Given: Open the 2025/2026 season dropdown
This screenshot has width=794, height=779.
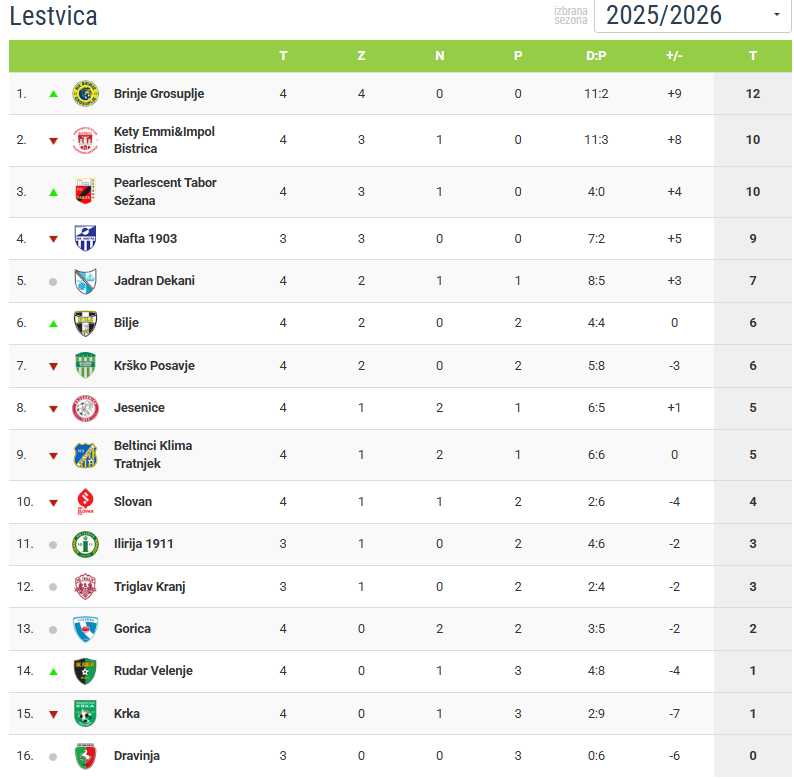Looking at the screenshot, I should pyautogui.click(x=692, y=15).
